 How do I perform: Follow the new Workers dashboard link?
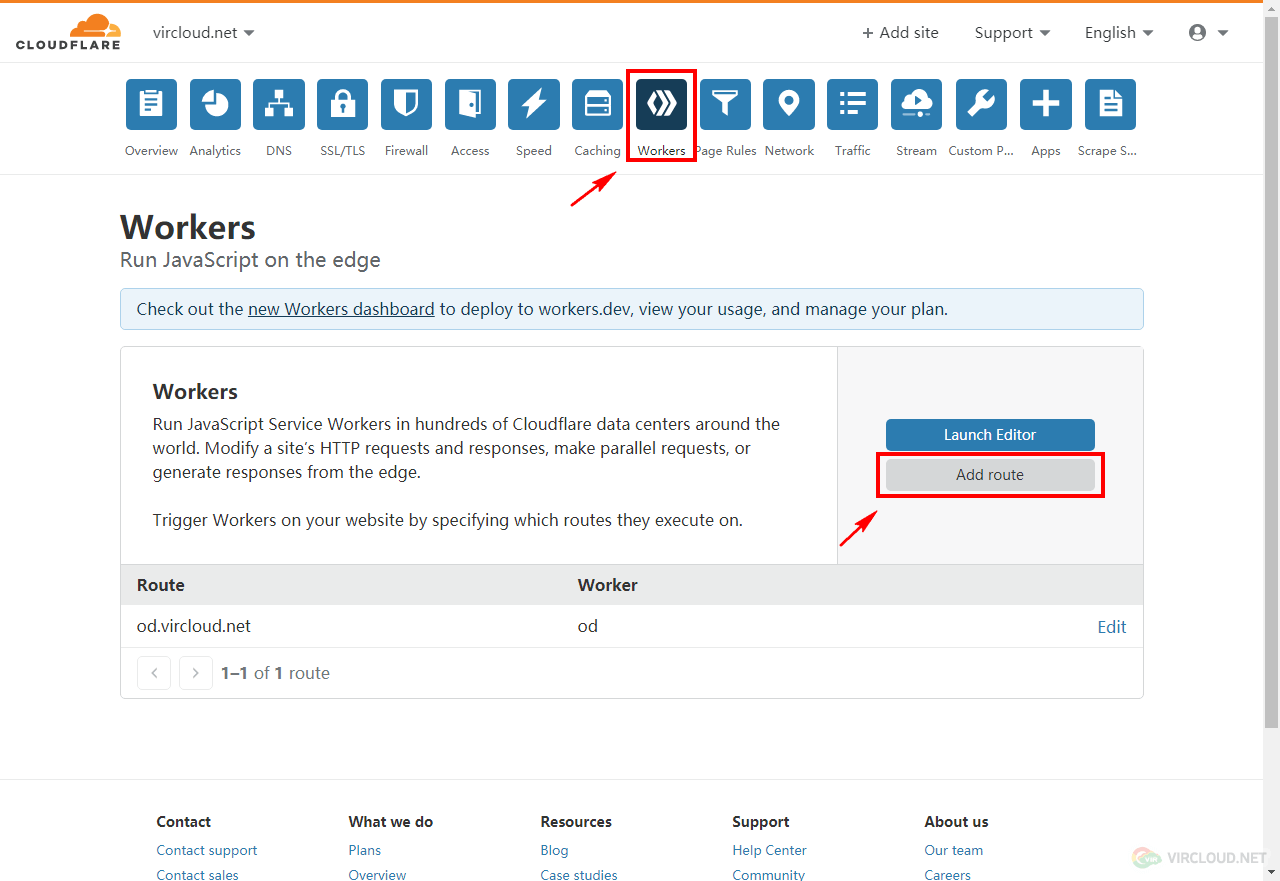point(341,309)
